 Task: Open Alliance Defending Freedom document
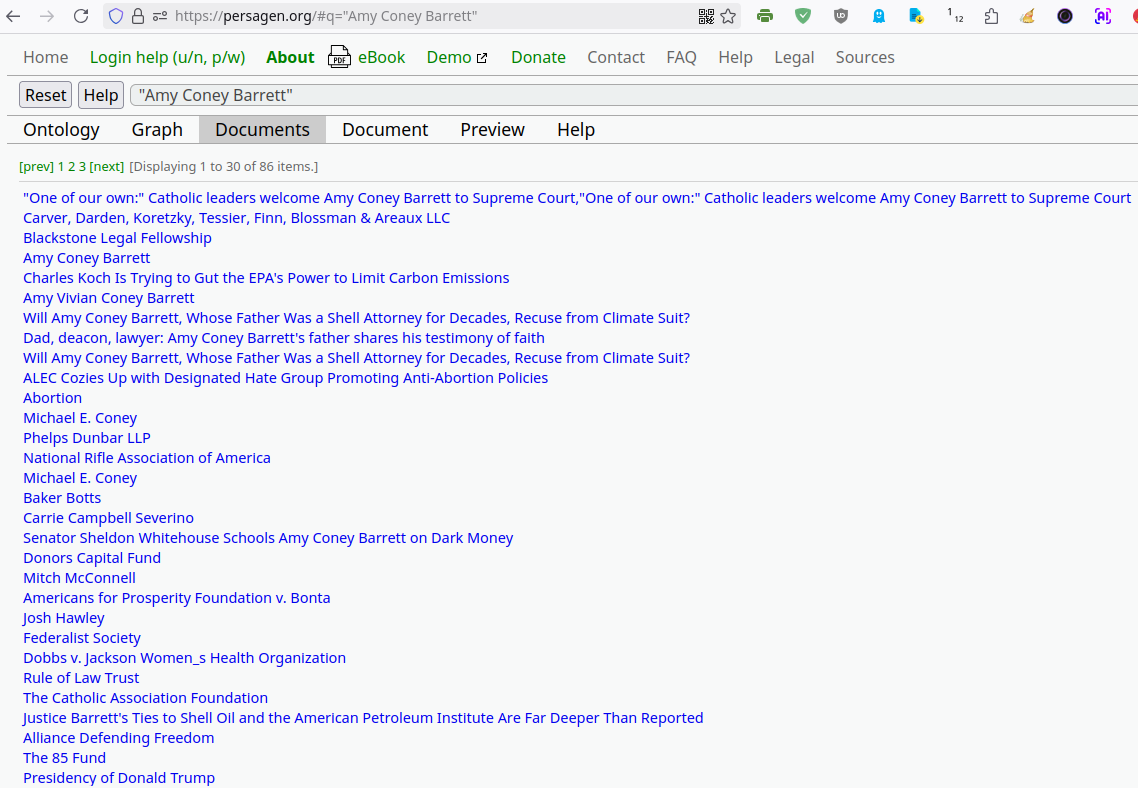click(118, 738)
